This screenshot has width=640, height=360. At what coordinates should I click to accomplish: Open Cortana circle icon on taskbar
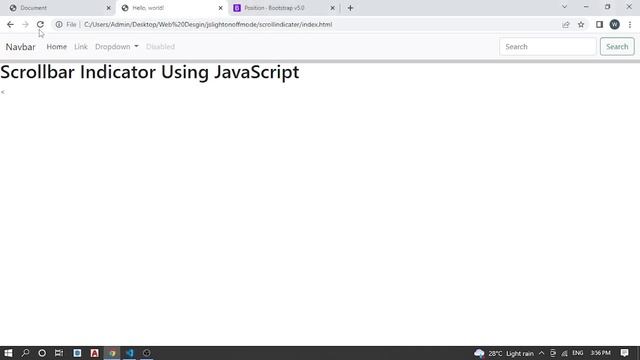(42, 353)
